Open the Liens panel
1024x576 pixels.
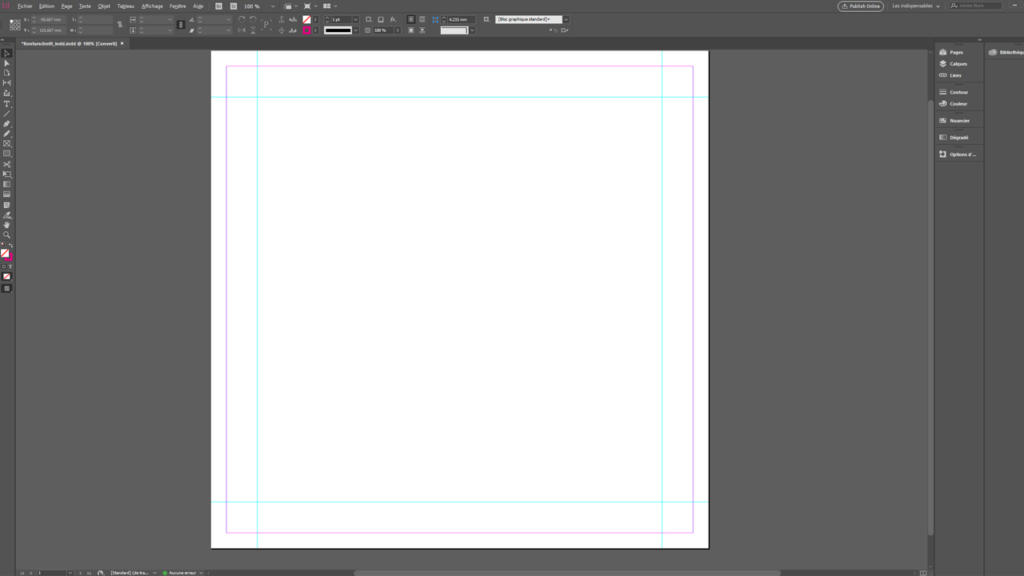pyautogui.click(x=950, y=76)
